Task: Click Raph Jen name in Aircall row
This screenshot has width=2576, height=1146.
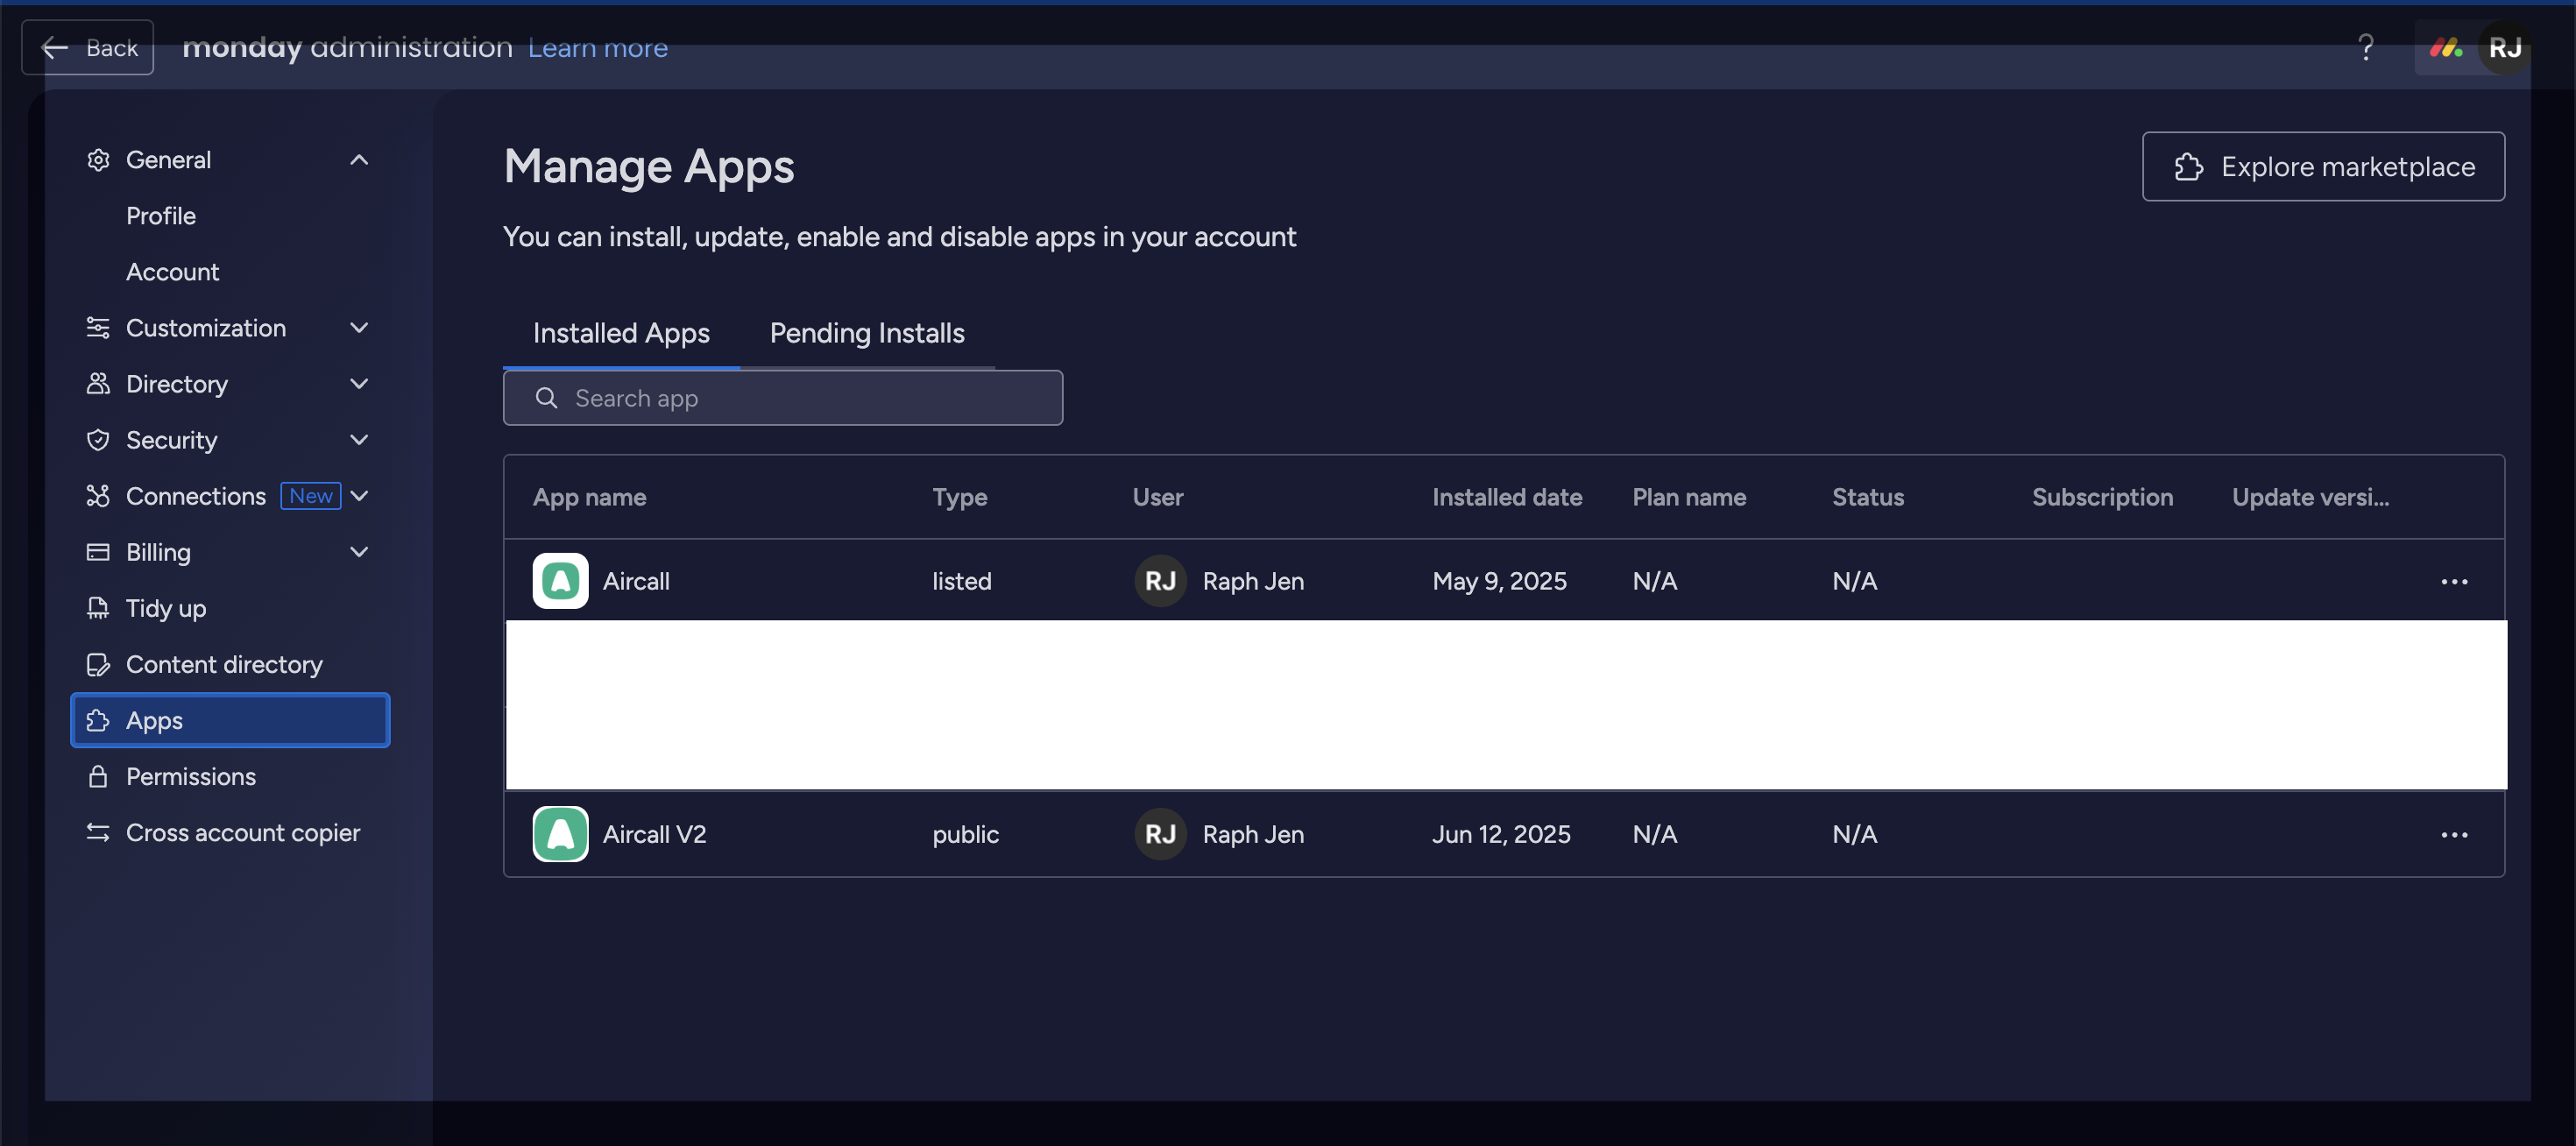Action: (1253, 581)
